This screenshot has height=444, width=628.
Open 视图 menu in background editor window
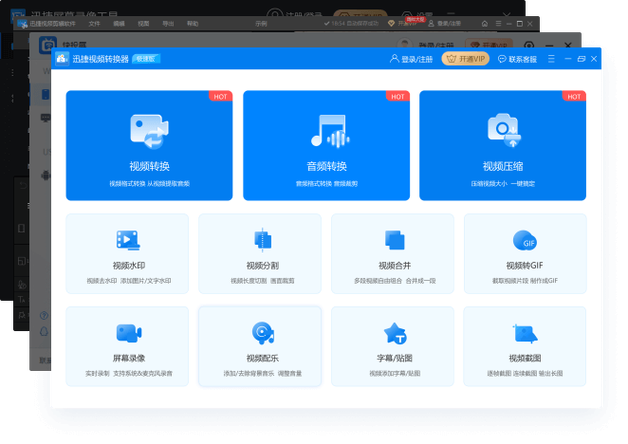pyautogui.click(x=143, y=24)
